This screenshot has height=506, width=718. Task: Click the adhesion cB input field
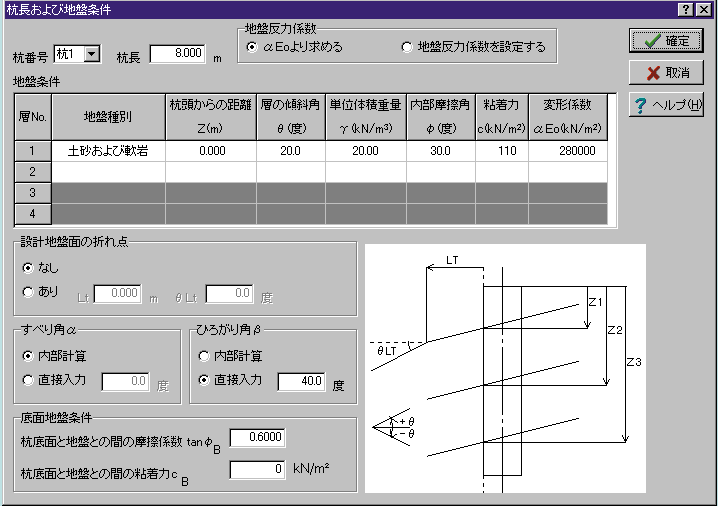tap(257, 468)
